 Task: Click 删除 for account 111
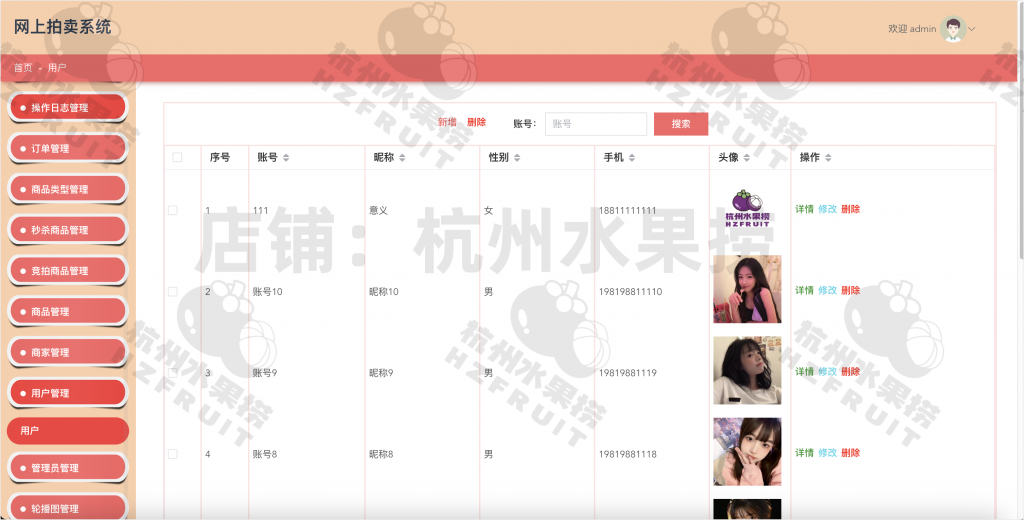pyautogui.click(x=850, y=209)
